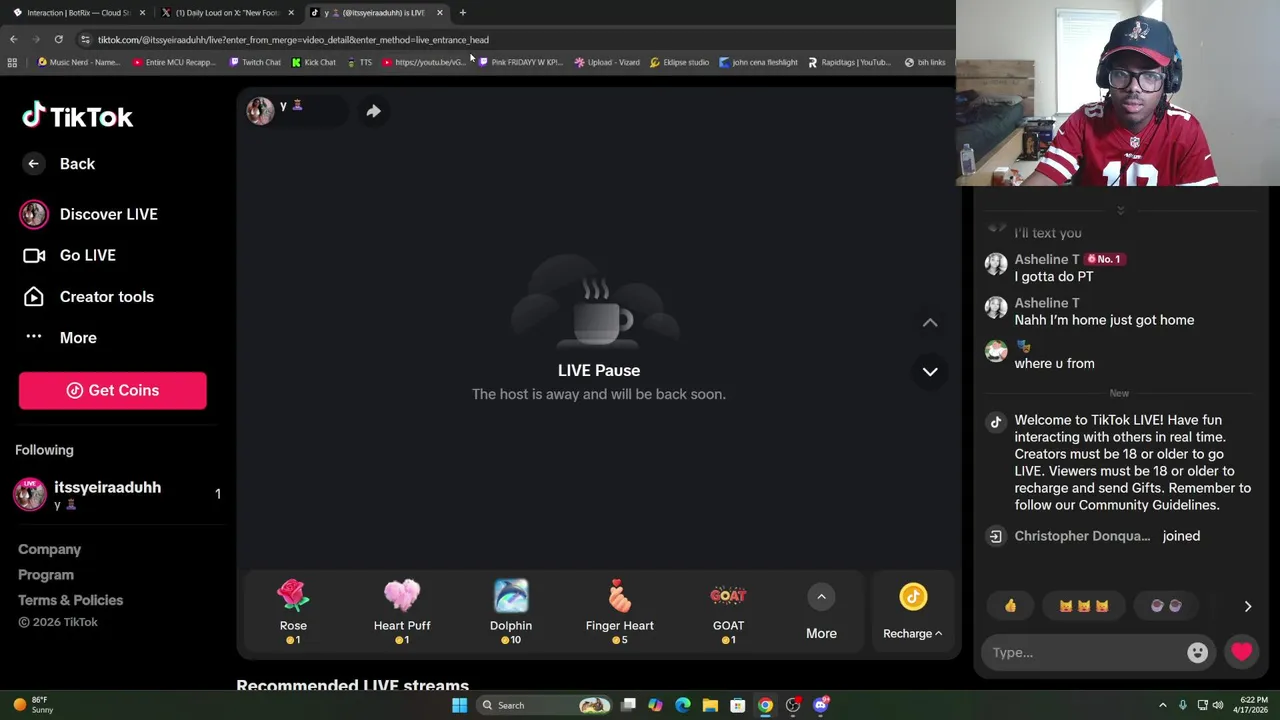This screenshot has width=1280, height=720.
Task: Switch to BotRix Interaction tab
Action: (78, 12)
